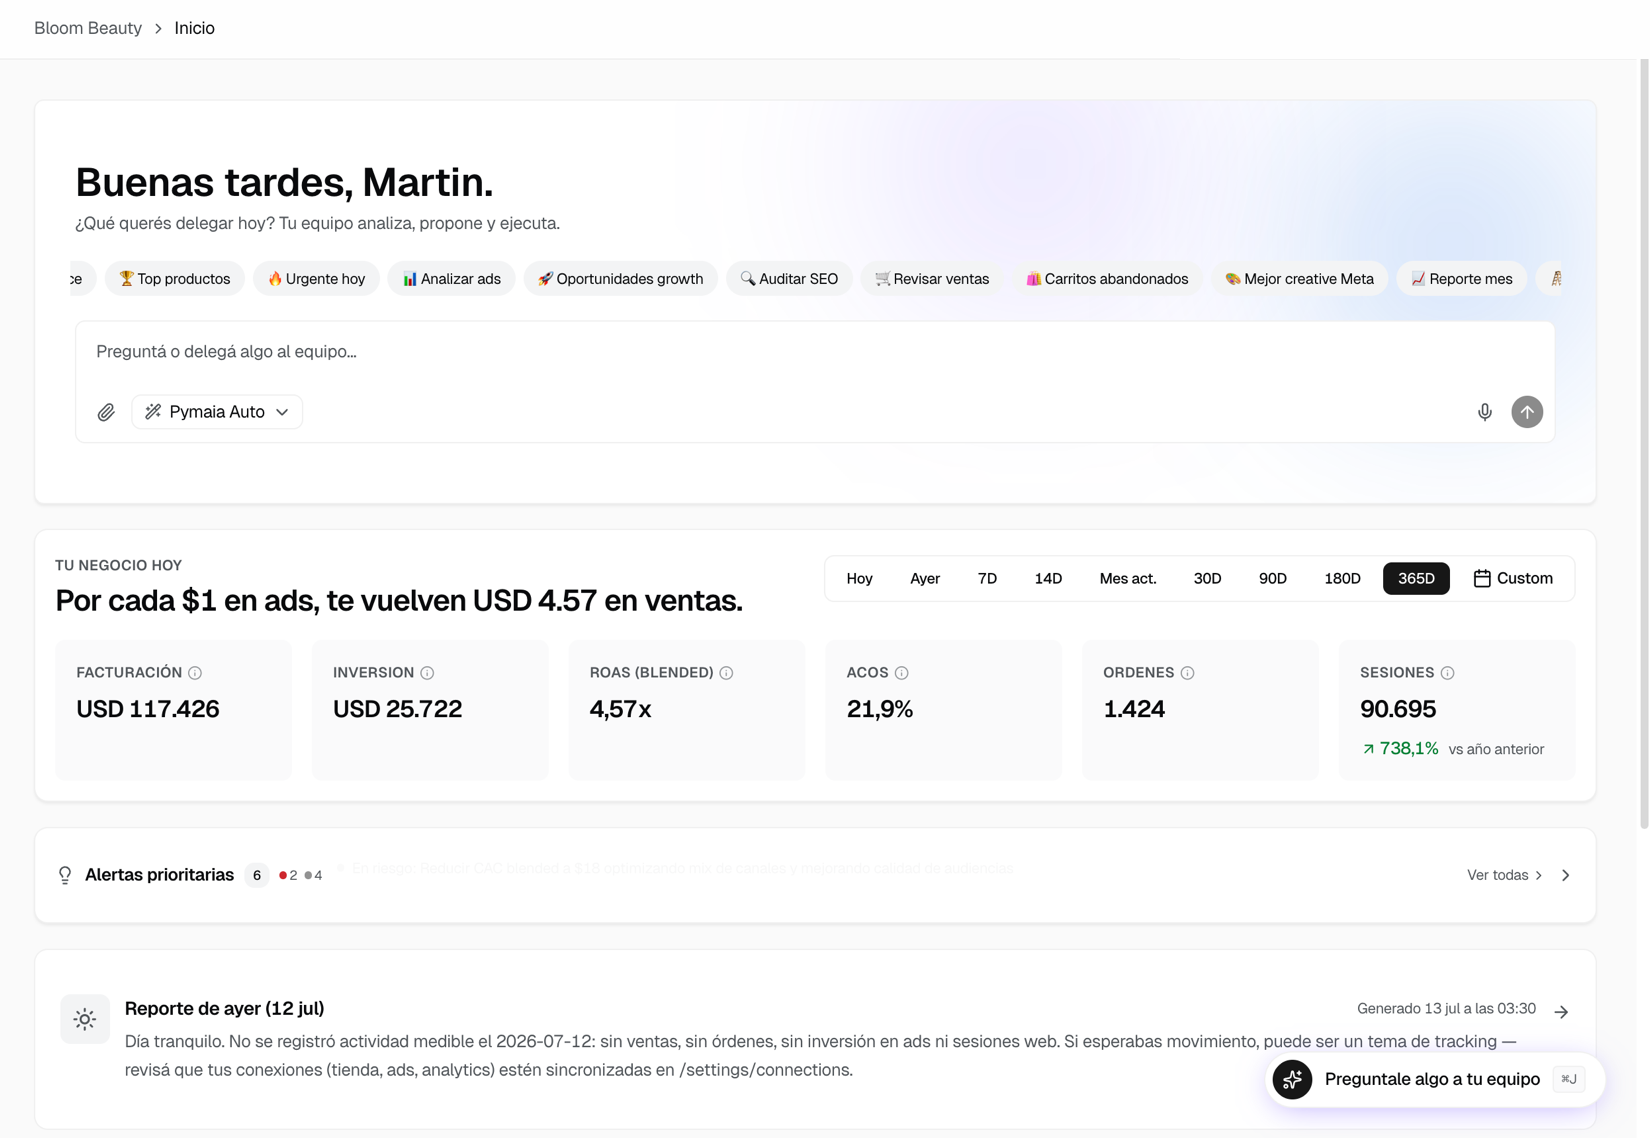This screenshot has width=1650, height=1138.
Task: Click the sun icon beside Reporte de ayer
Action: [85, 1019]
